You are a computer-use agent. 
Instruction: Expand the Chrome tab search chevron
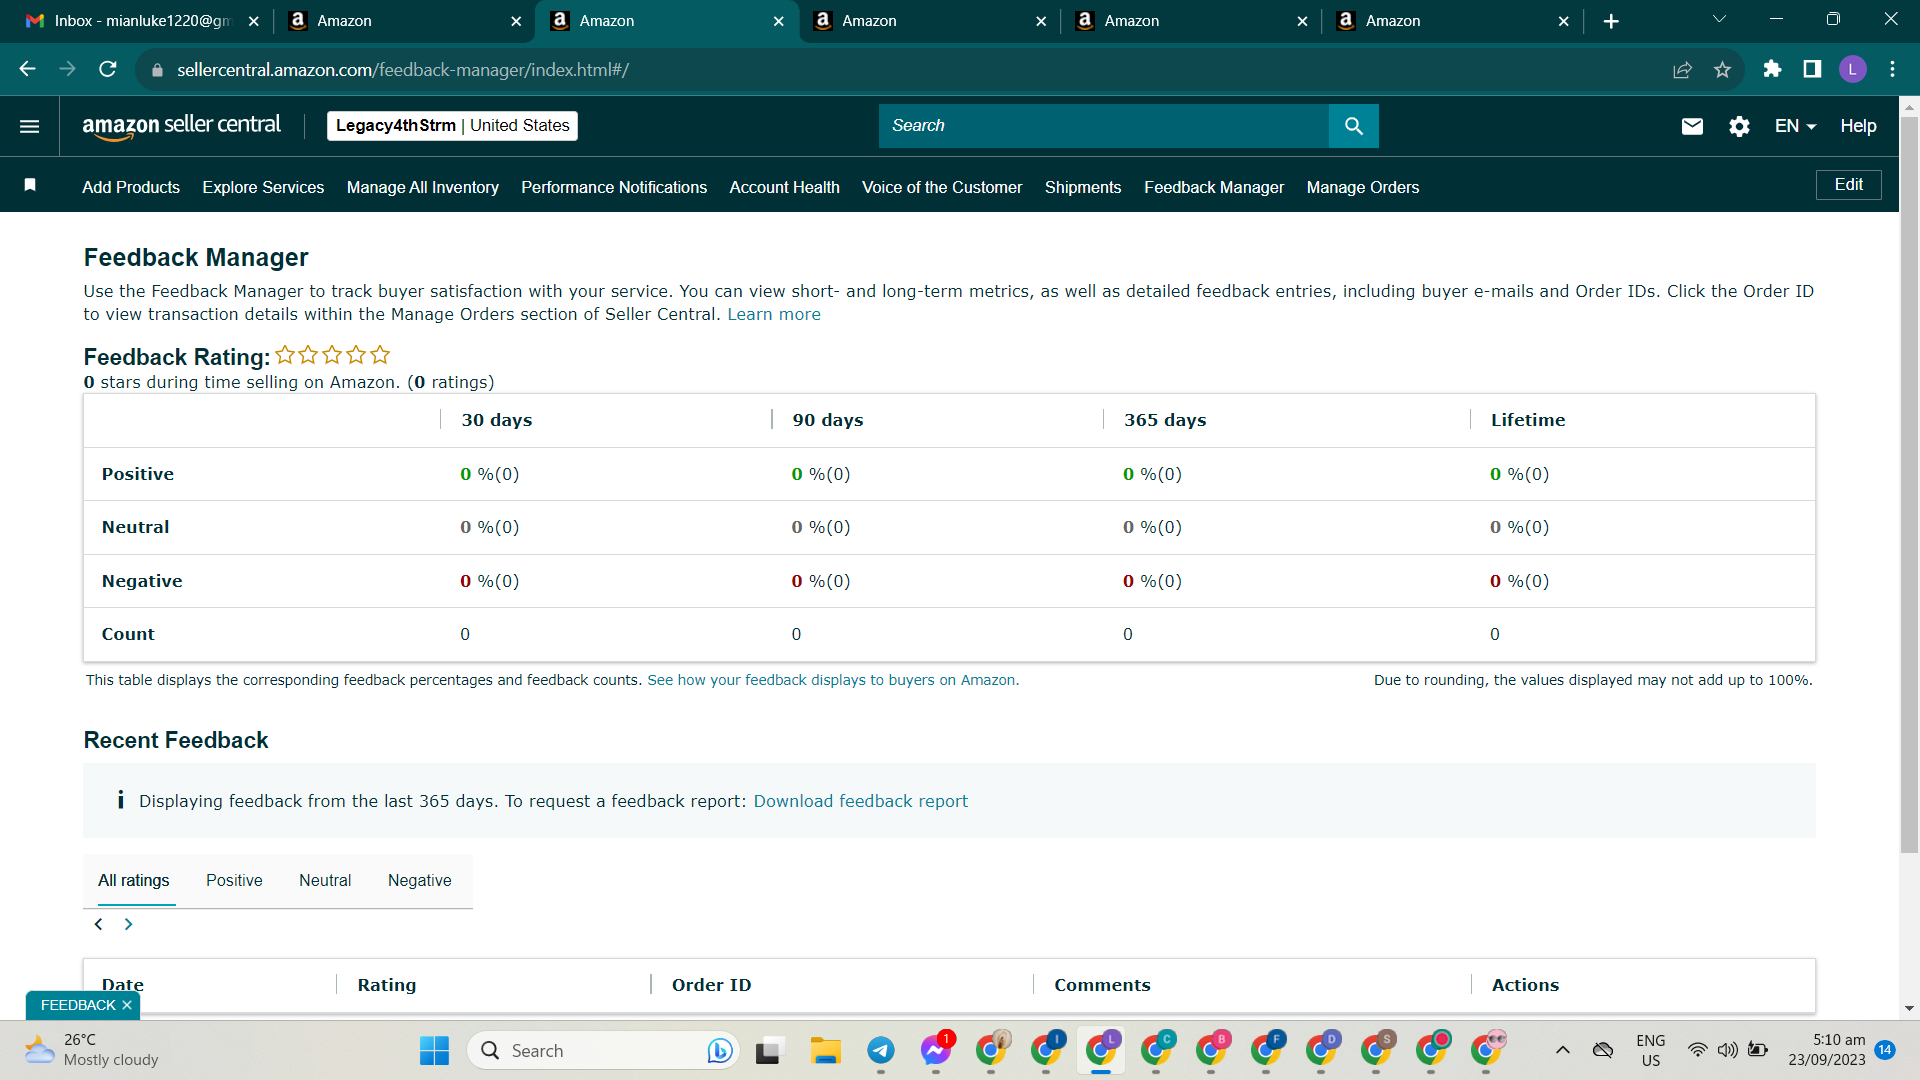tap(1719, 20)
